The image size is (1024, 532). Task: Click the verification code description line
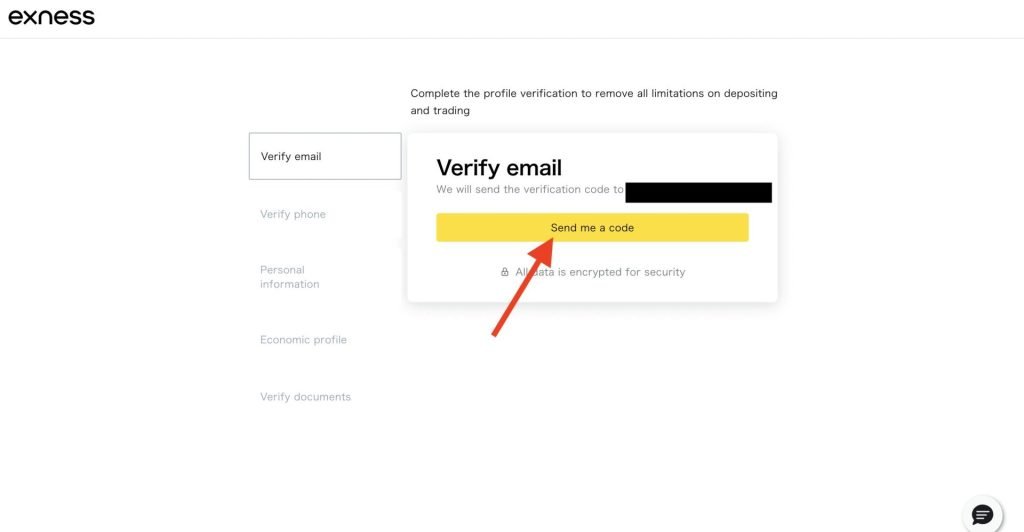tap(530, 189)
